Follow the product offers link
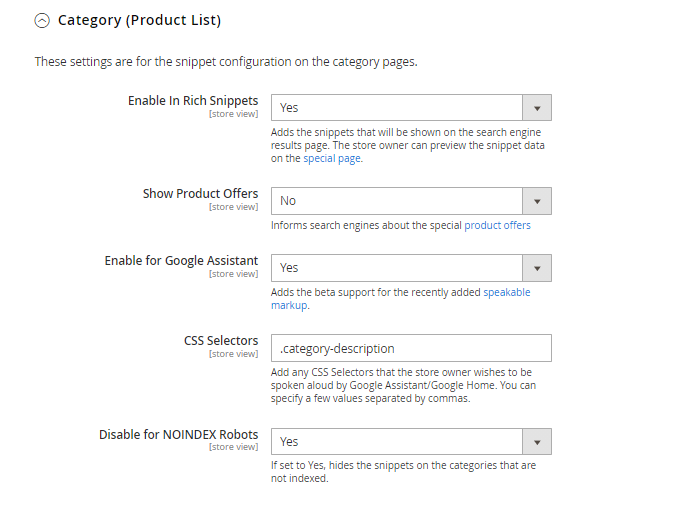685x505 pixels. coord(497,226)
